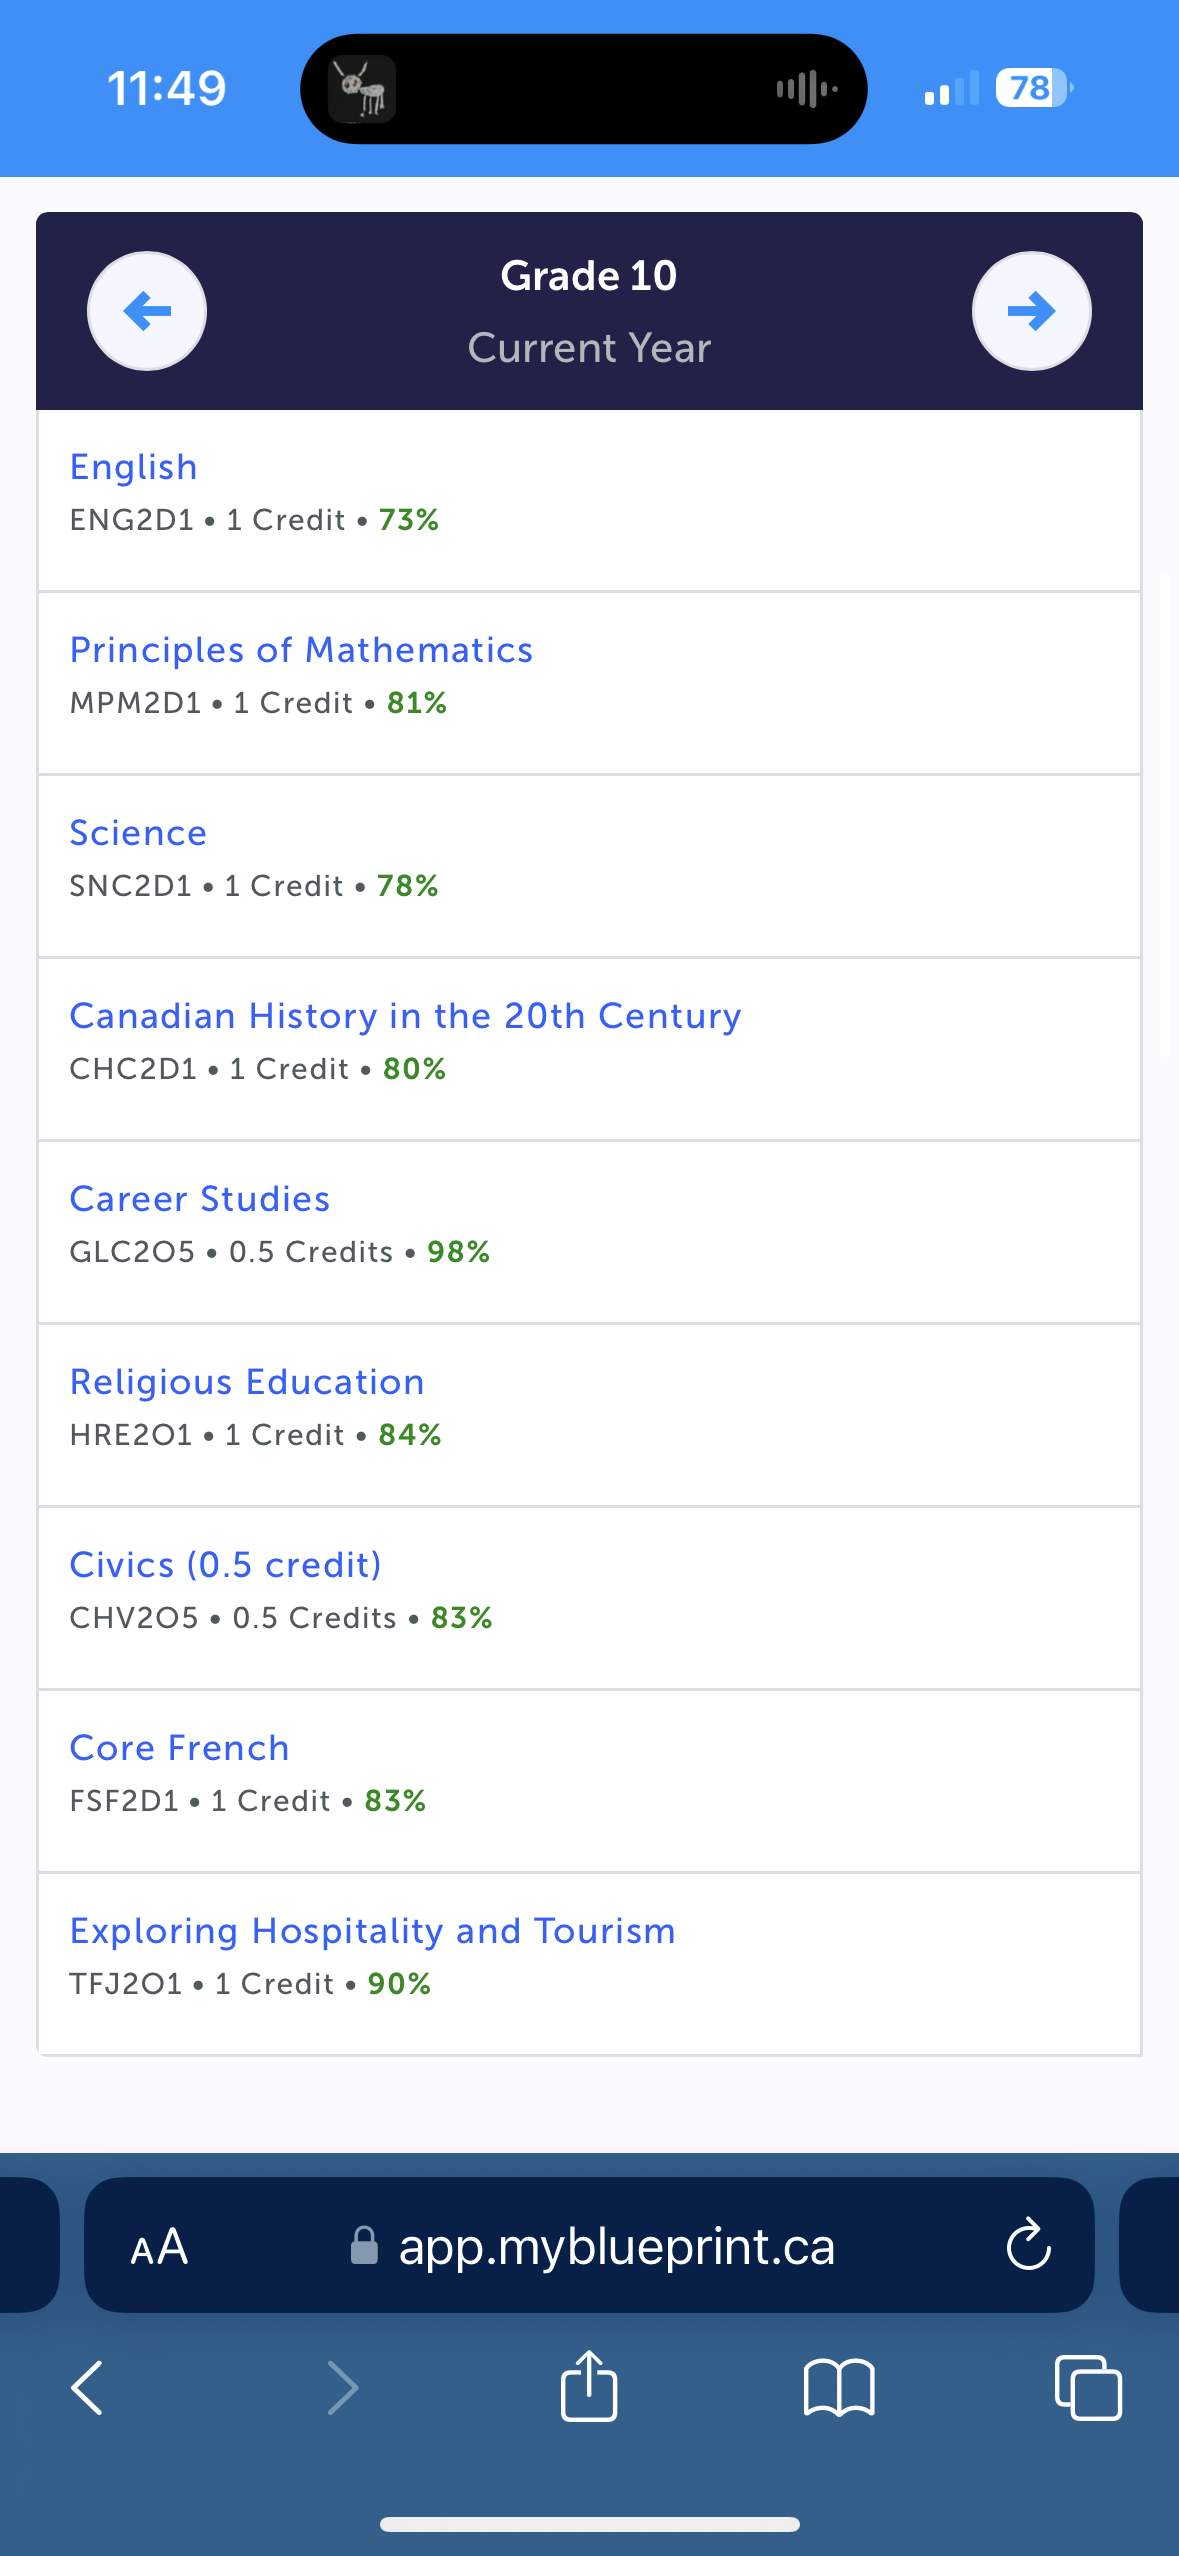Screen dimensions: 1179x2556
Task: Open the AA reader text options
Action: coord(159,2247)
